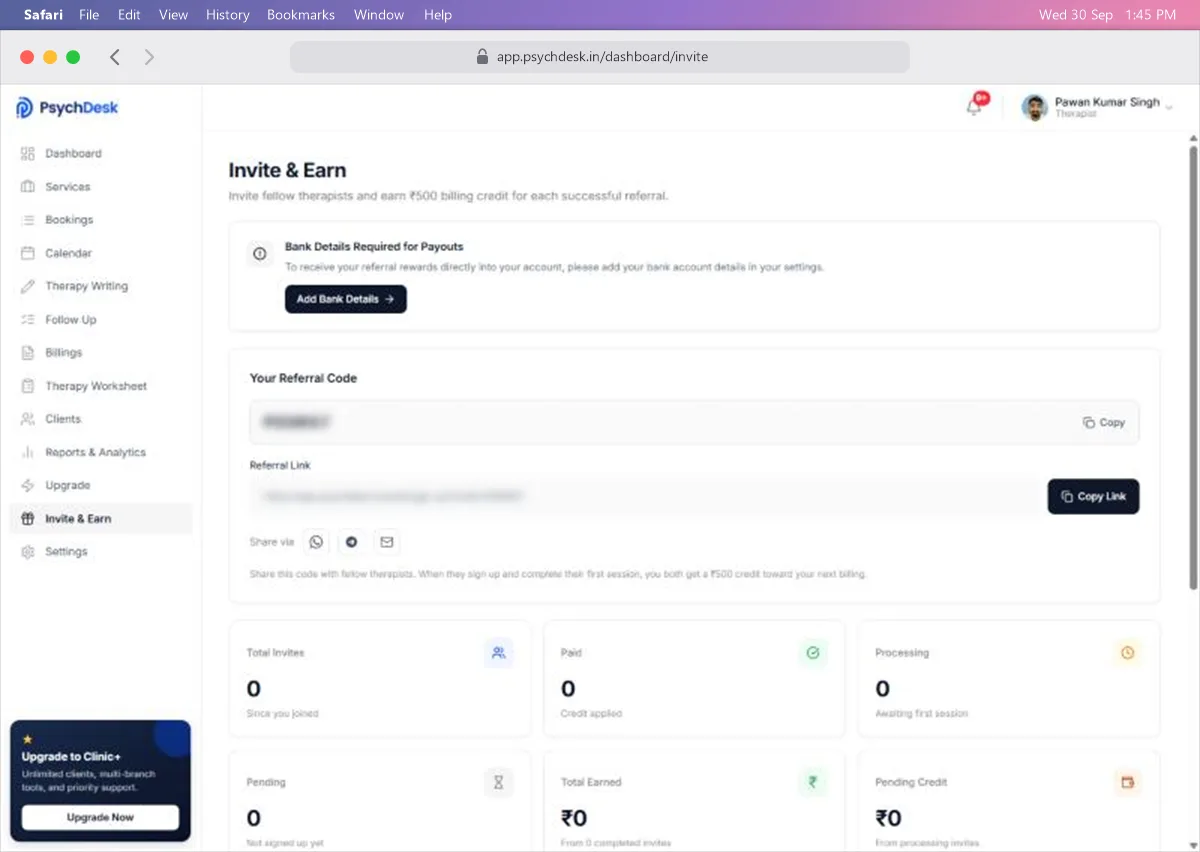Open the Bookmarks menu

point(301,15)
